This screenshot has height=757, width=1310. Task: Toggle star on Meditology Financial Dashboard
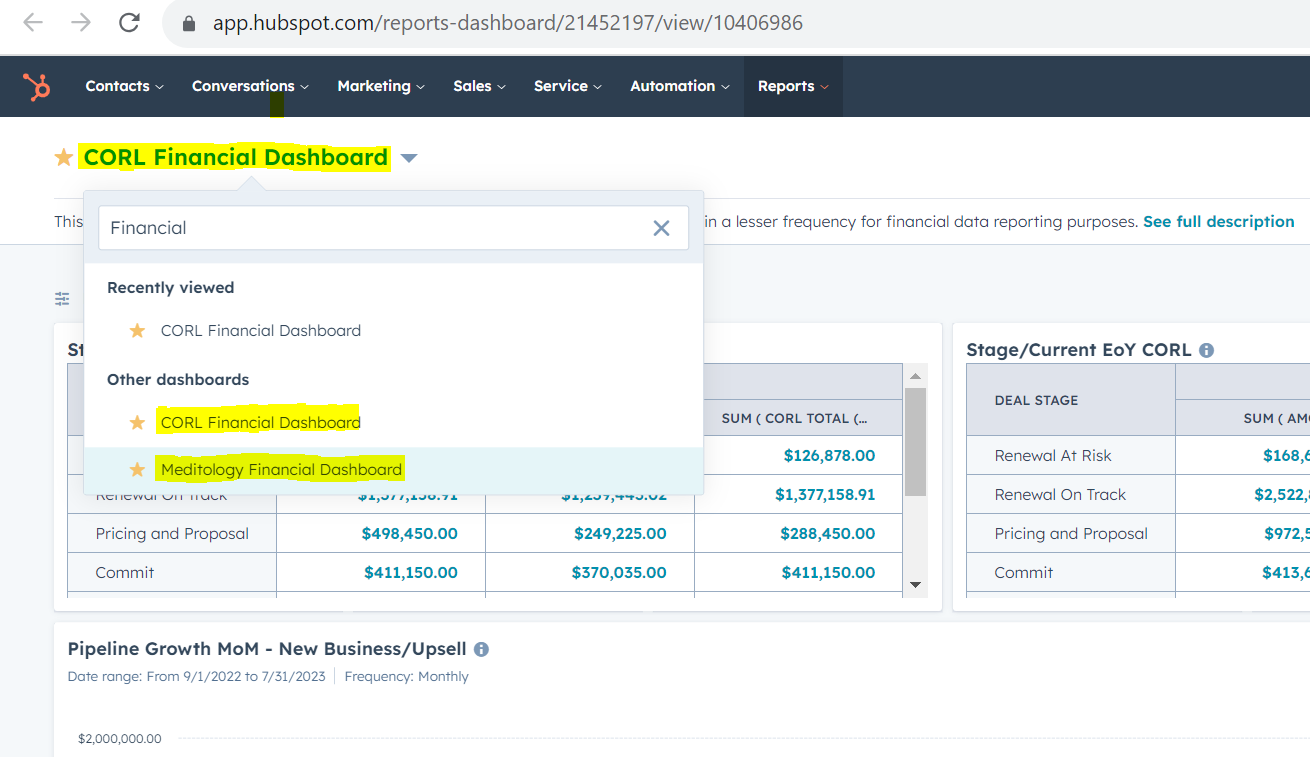[x=137, y=470]
